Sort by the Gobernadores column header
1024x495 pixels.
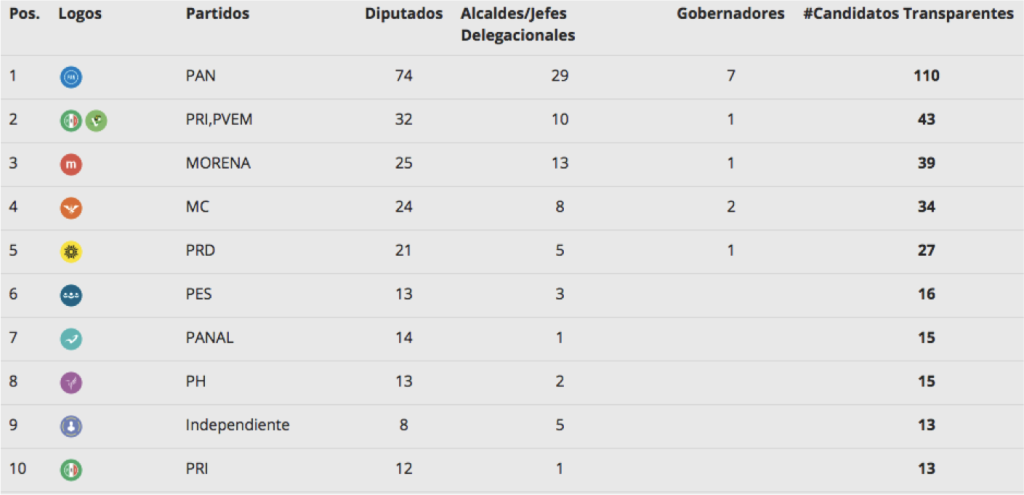tap(730, 15)
